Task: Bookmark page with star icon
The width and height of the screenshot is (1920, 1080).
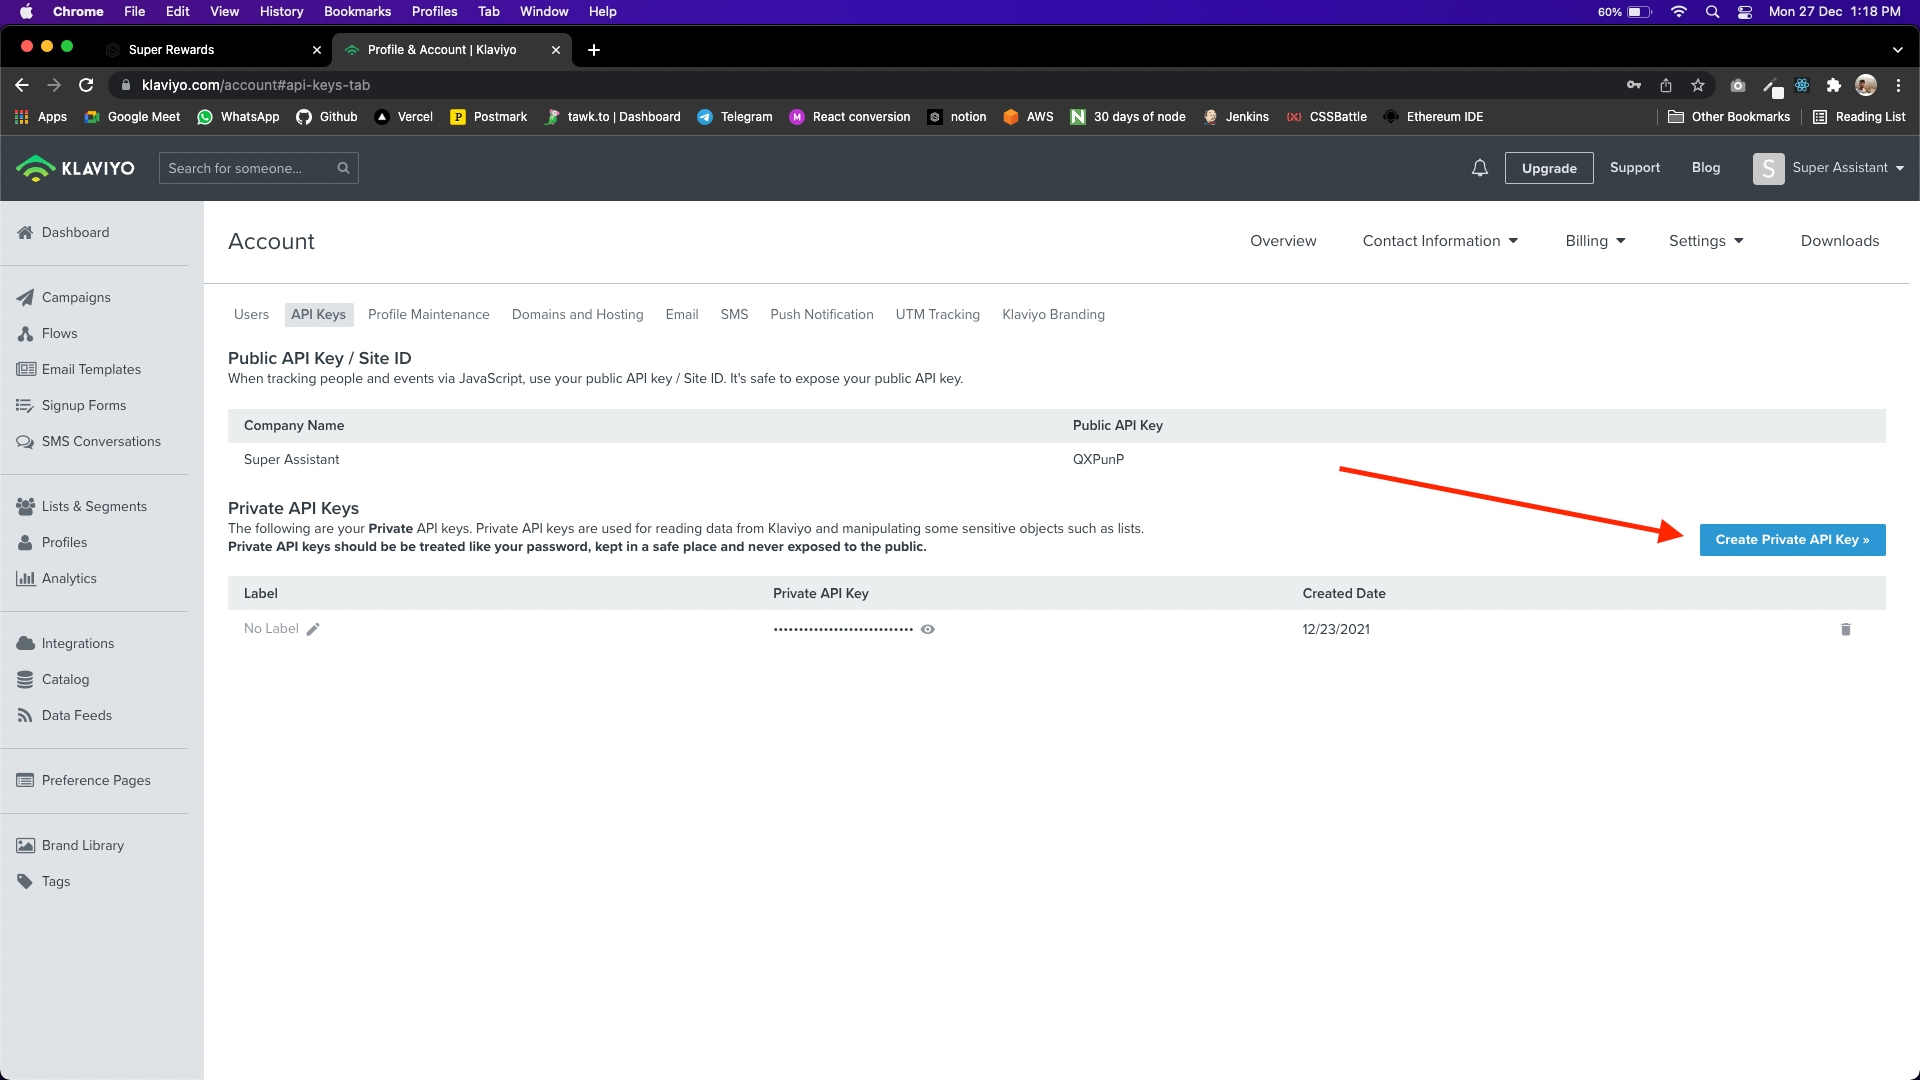Action: (1697, 85)
